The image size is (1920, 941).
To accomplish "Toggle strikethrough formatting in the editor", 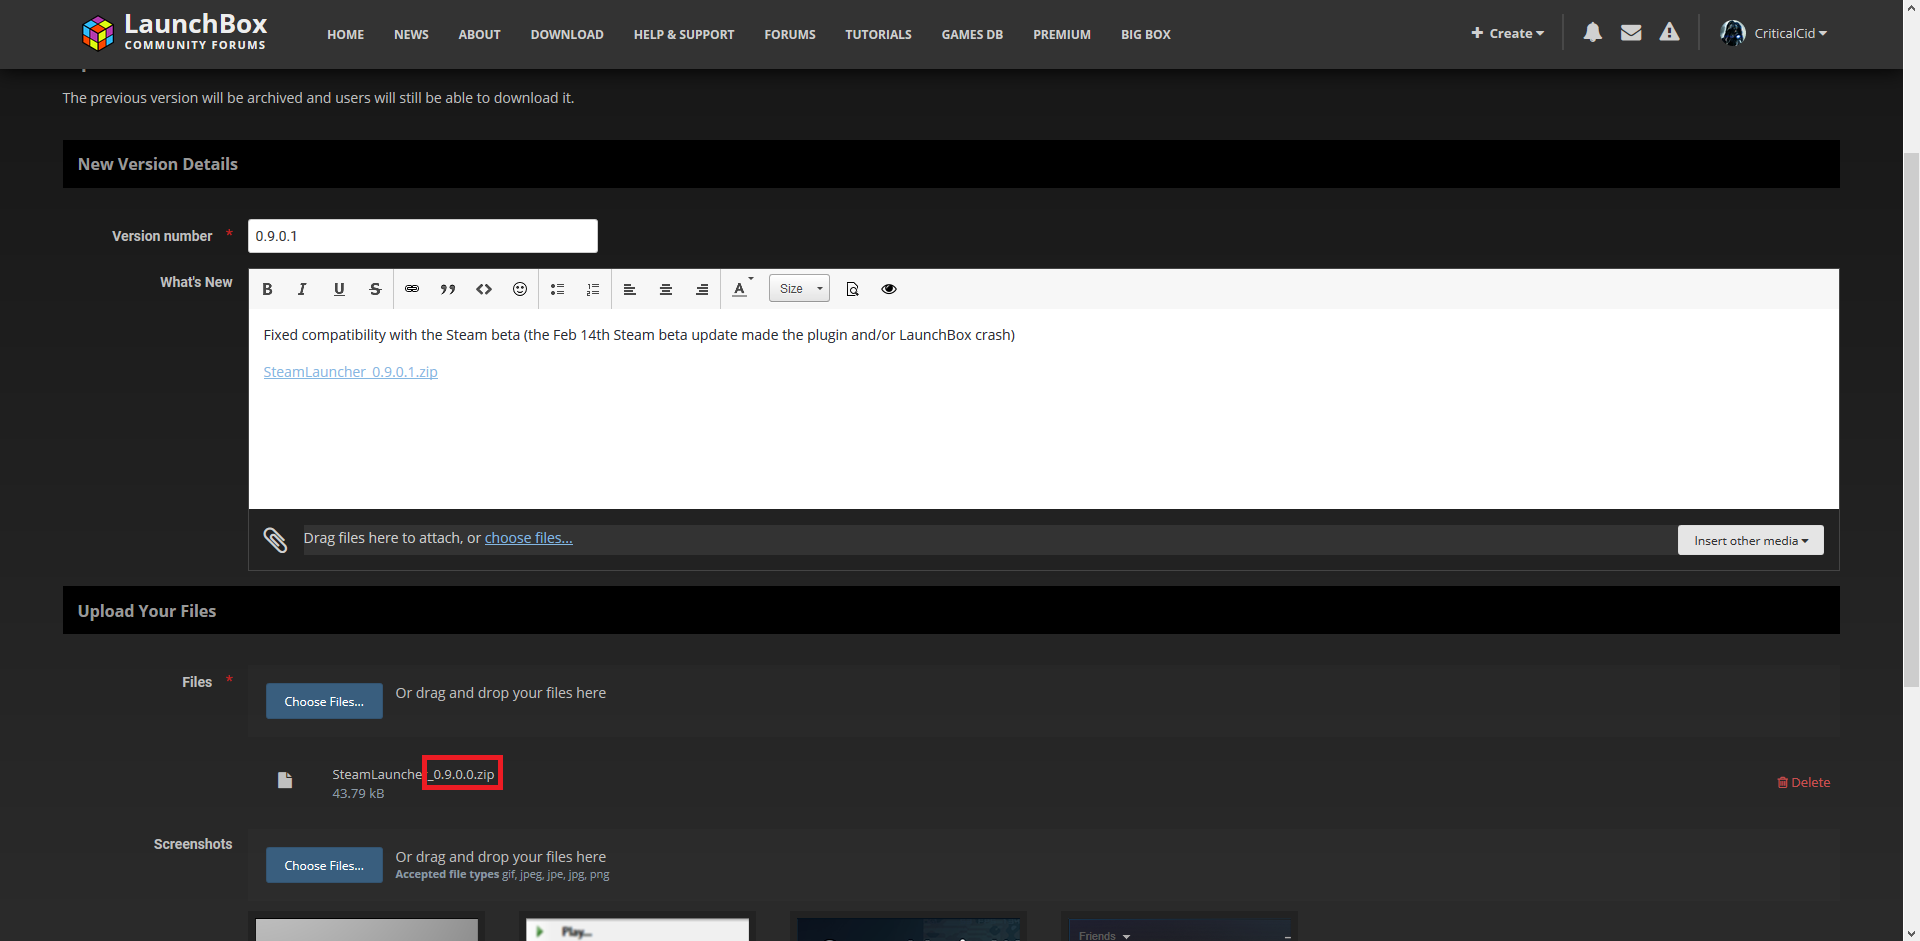I will (375, 289).
